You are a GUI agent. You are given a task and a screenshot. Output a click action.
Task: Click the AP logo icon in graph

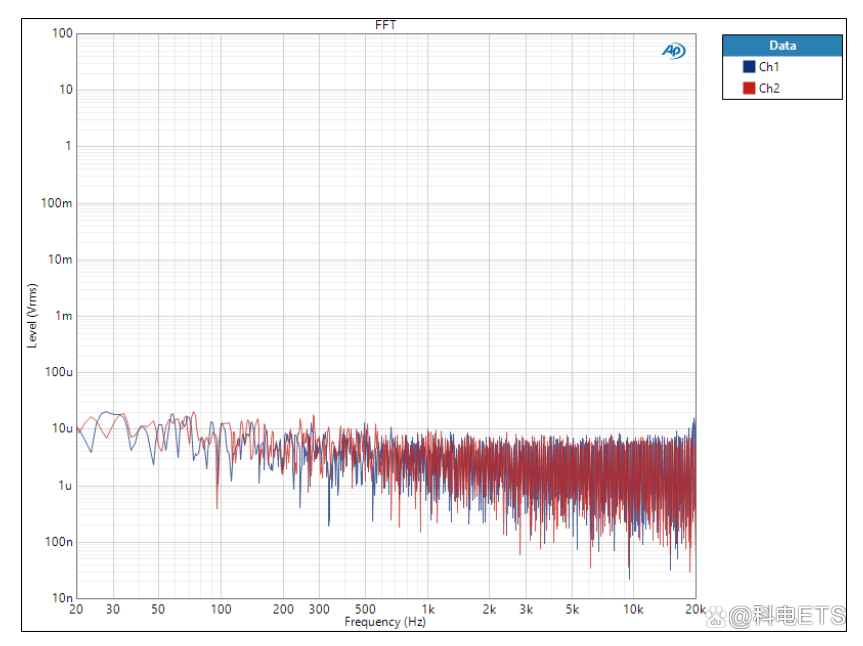674,51
